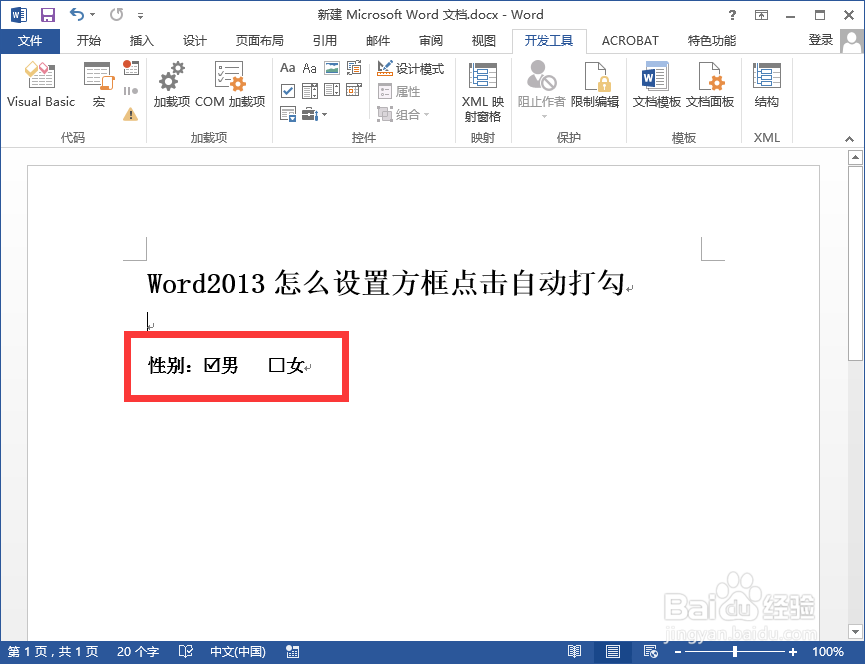The height and width of the screenshot is (664, 865).
Task: Open 文档面板 document panel
Action: click(x=709, y=85)
